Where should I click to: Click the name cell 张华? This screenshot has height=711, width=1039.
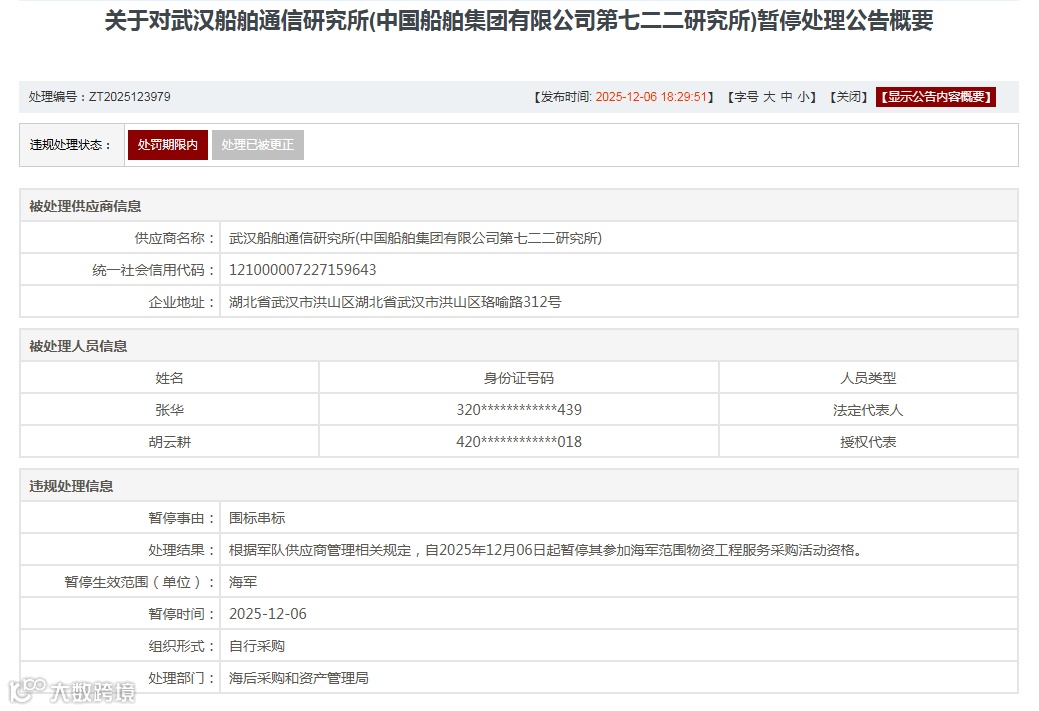[170, 410]
